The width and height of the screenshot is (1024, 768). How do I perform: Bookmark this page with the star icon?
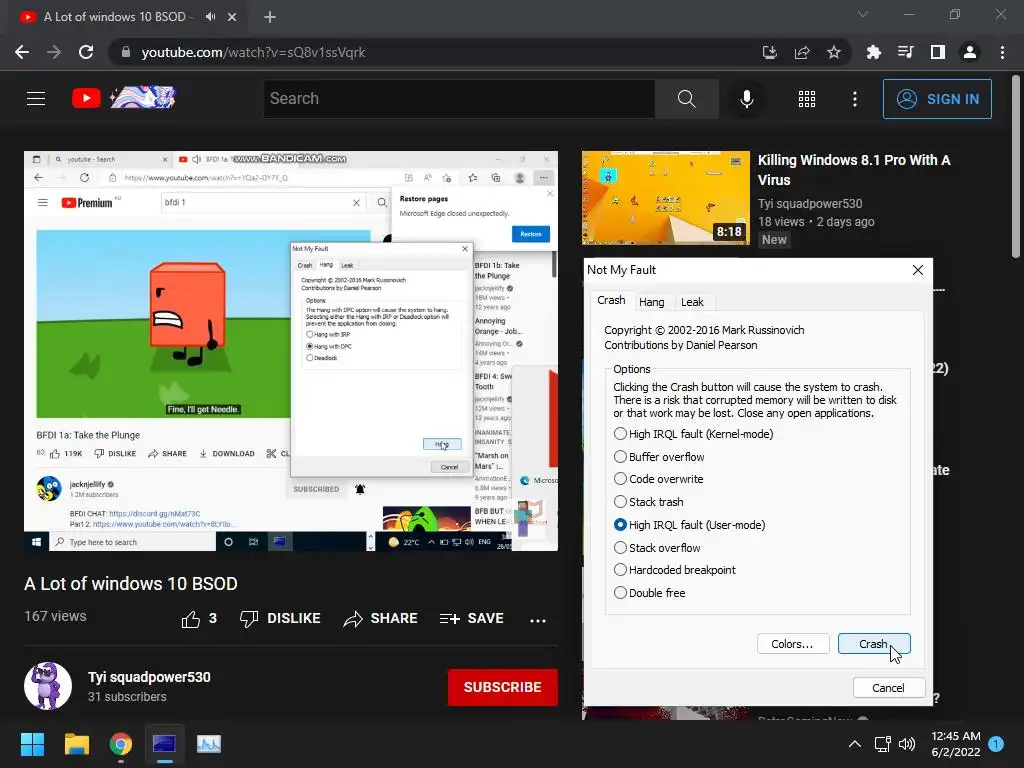point(834,52)
